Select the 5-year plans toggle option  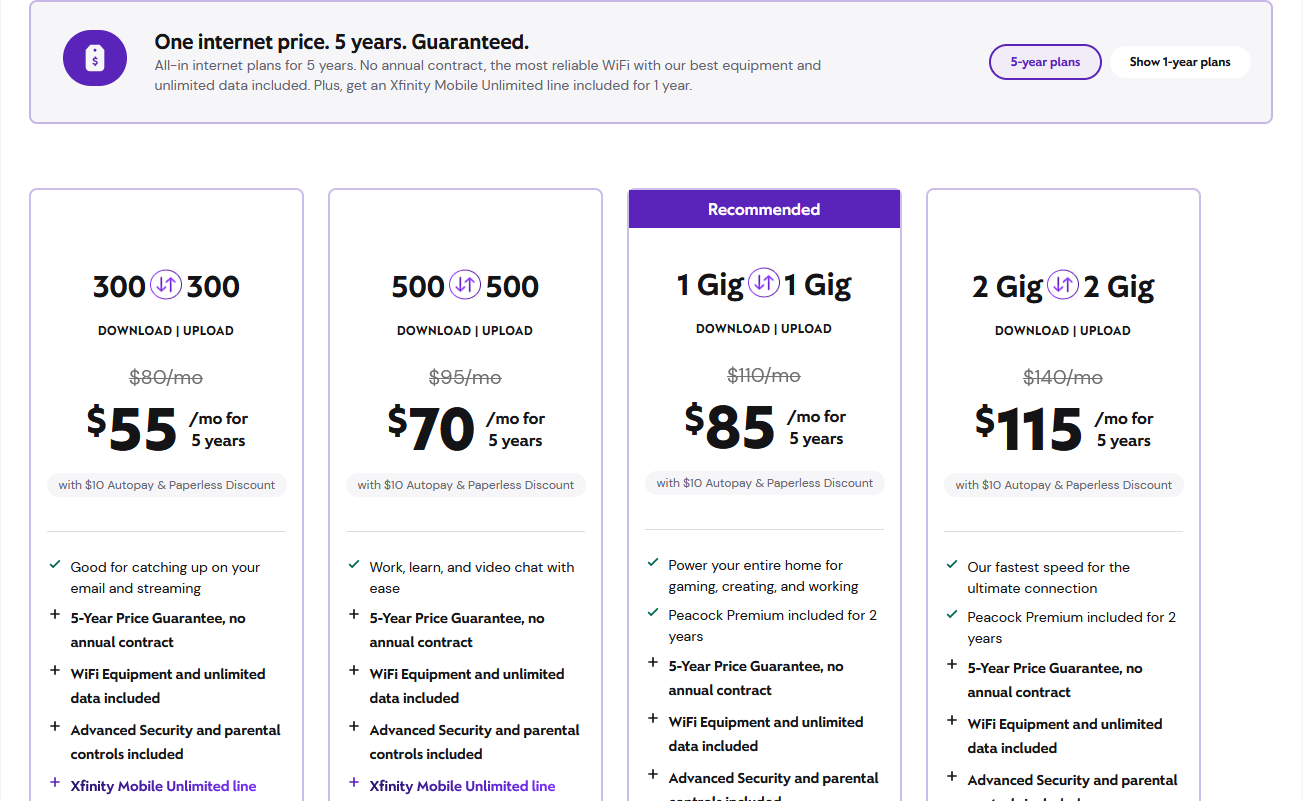(x=1045, y=62)
